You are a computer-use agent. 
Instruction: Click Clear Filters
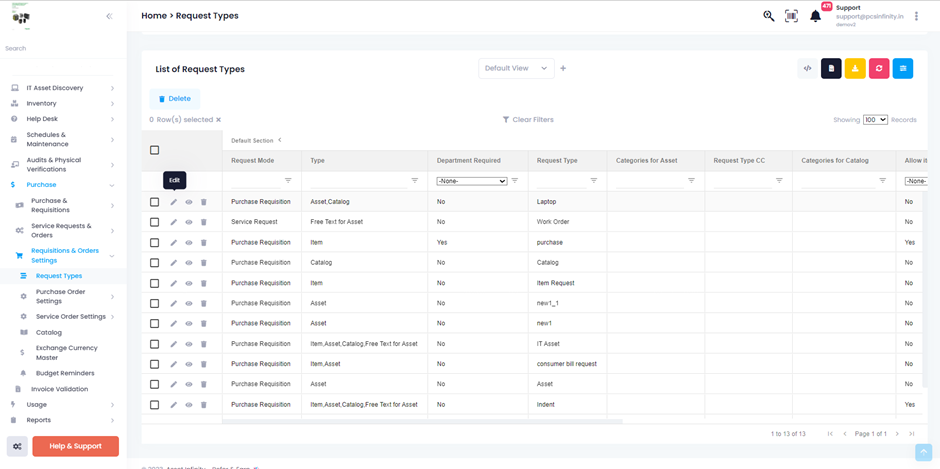click(528, 120)
